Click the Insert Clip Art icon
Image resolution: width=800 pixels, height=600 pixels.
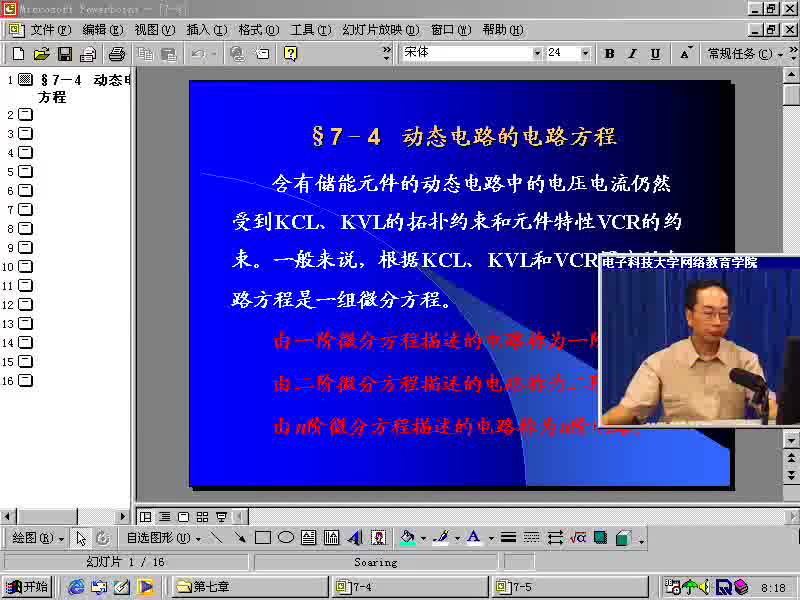[378, 537]
